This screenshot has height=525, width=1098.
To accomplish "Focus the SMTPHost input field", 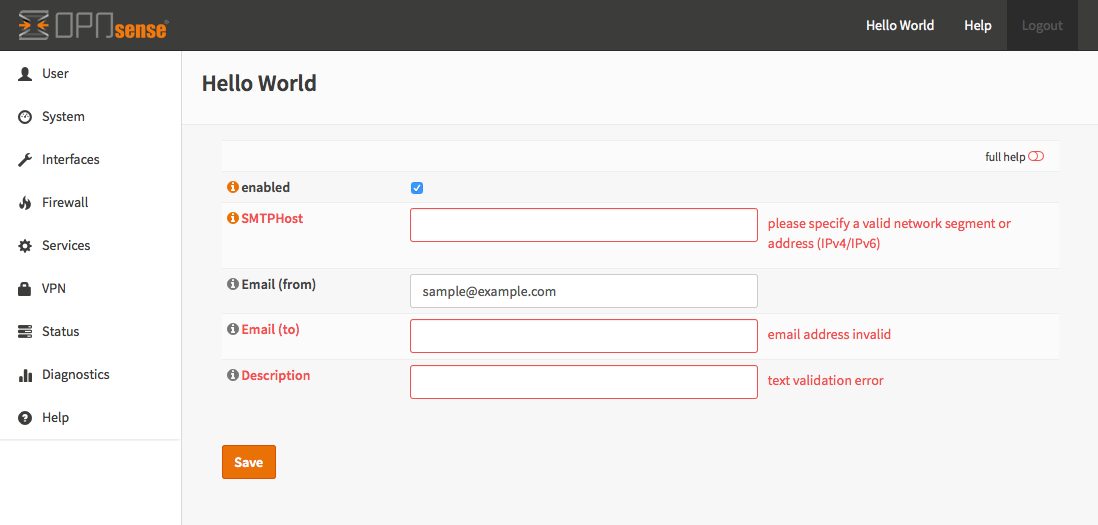I will click(584, 225).
